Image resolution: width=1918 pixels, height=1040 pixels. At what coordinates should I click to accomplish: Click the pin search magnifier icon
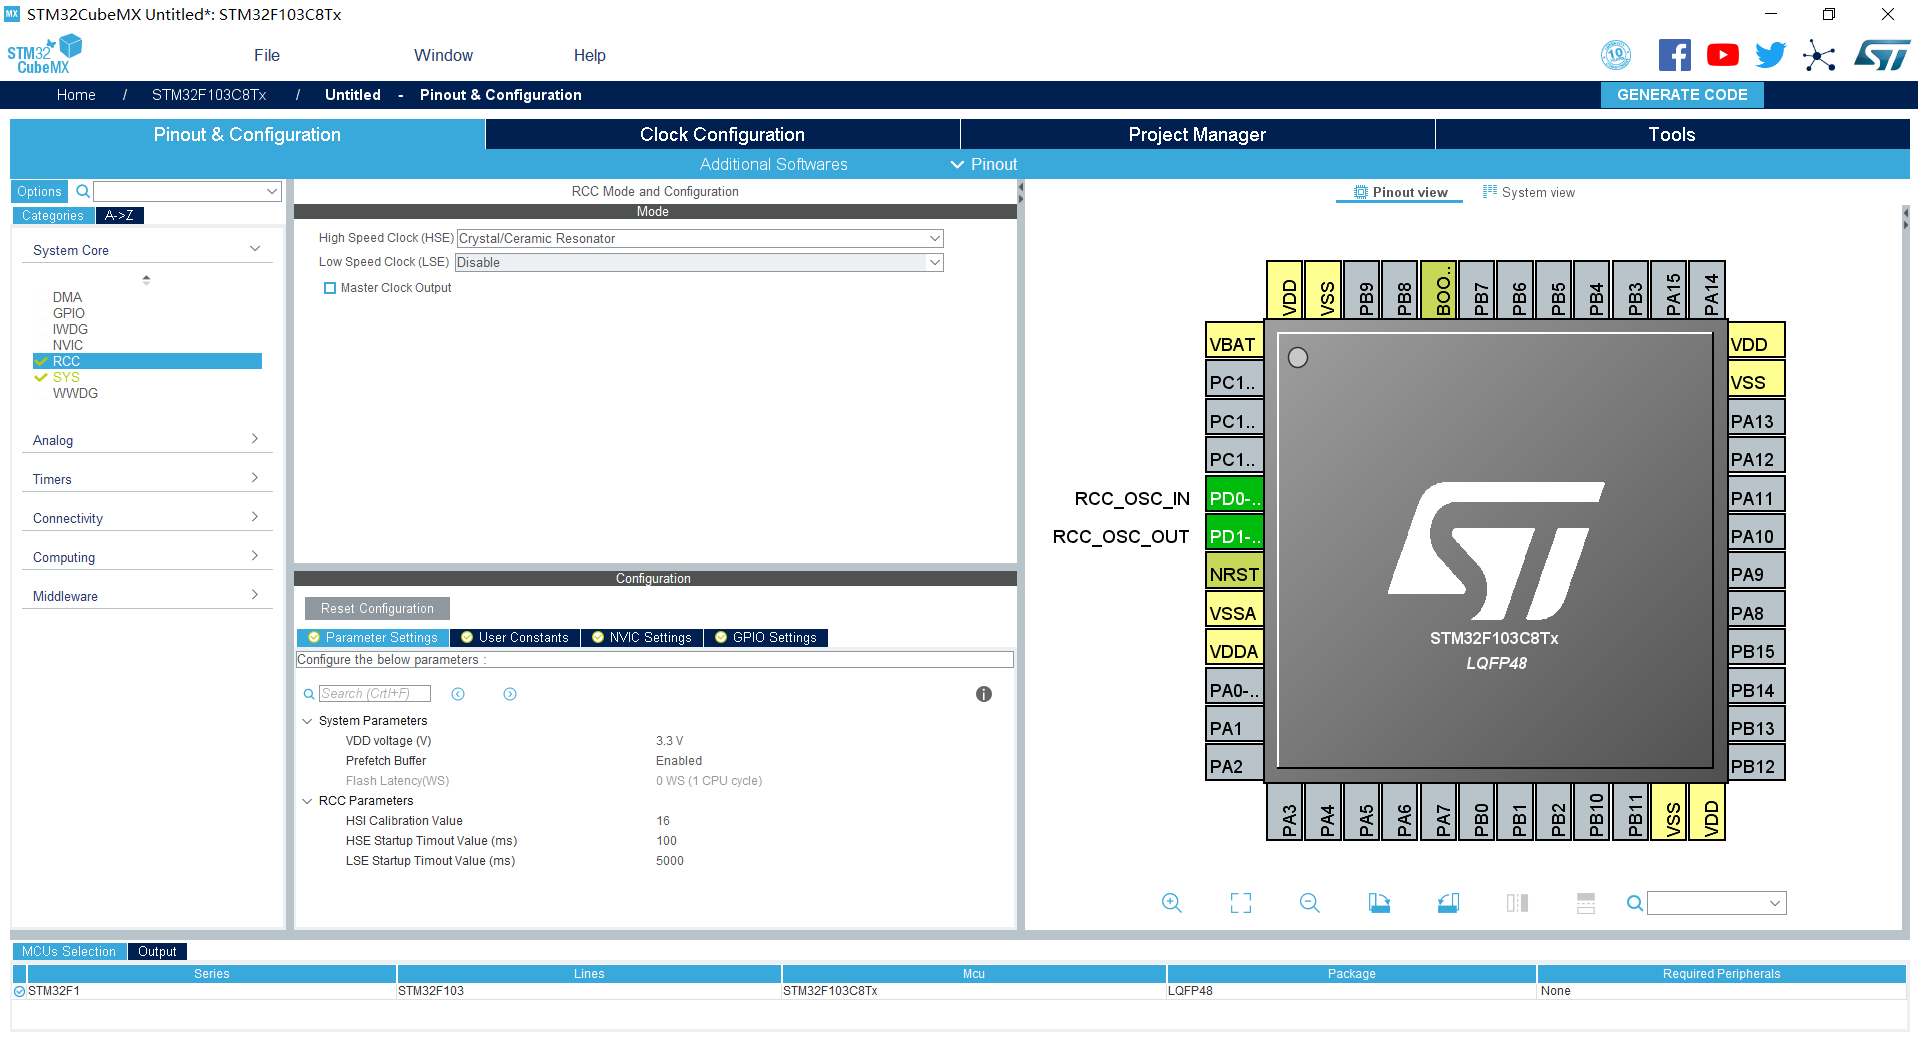1635,903
